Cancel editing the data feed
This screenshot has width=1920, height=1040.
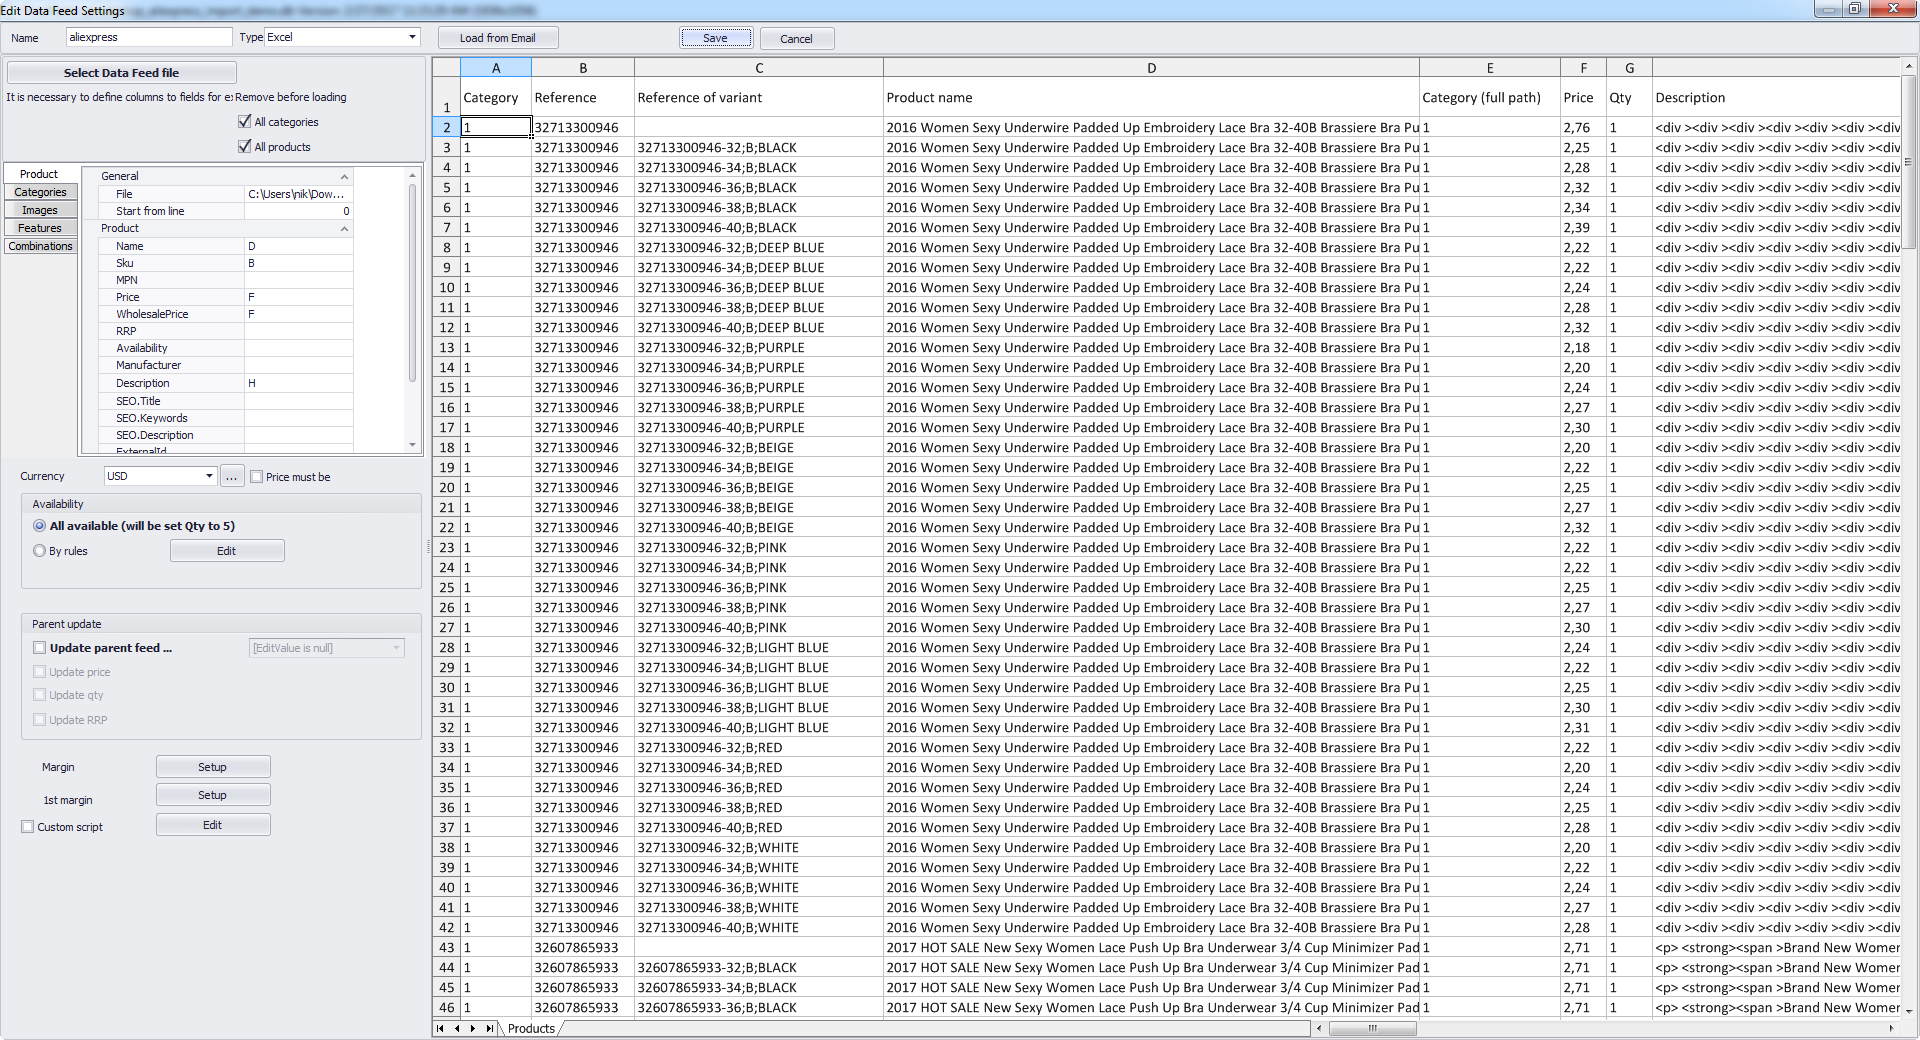[797, 38]
